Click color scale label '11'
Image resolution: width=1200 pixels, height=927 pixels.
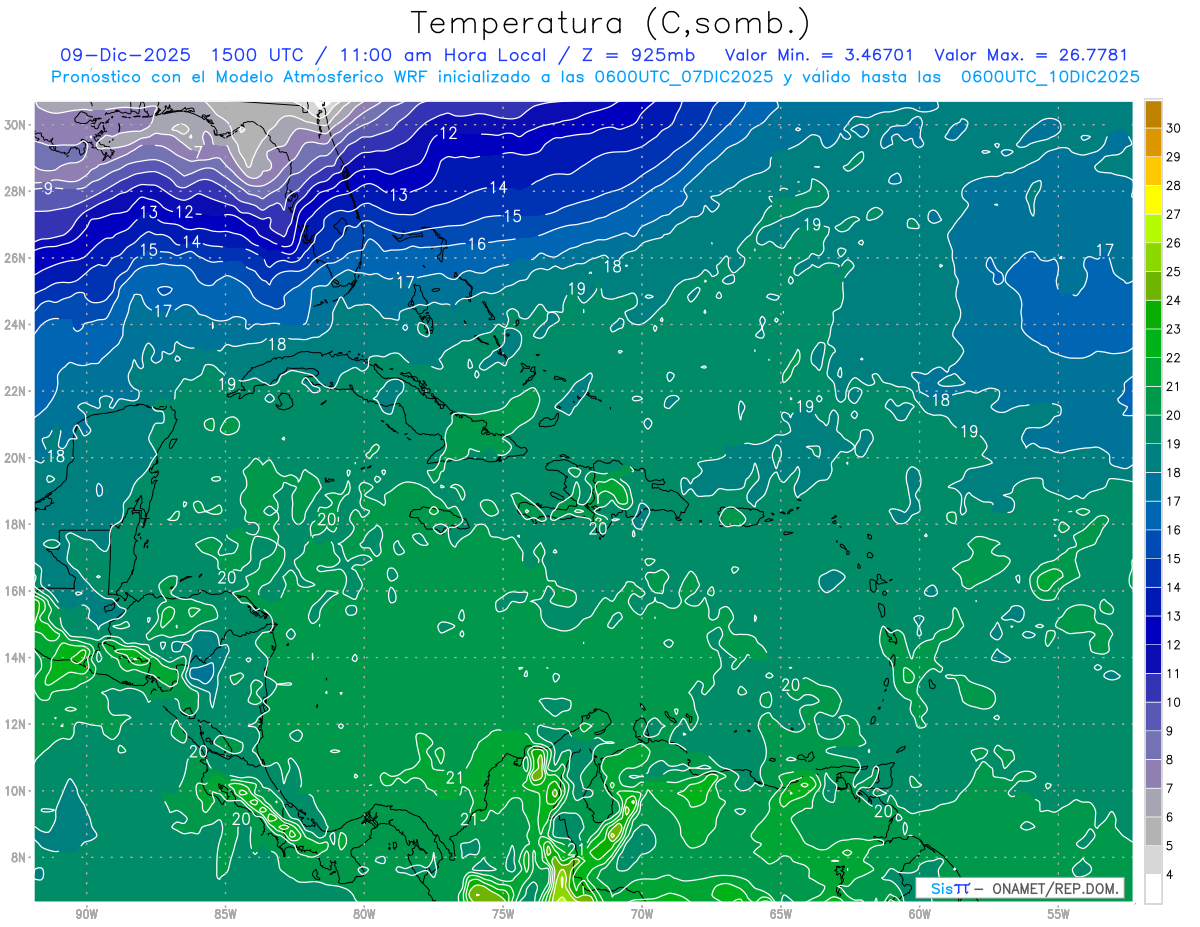pos(1174,673)
